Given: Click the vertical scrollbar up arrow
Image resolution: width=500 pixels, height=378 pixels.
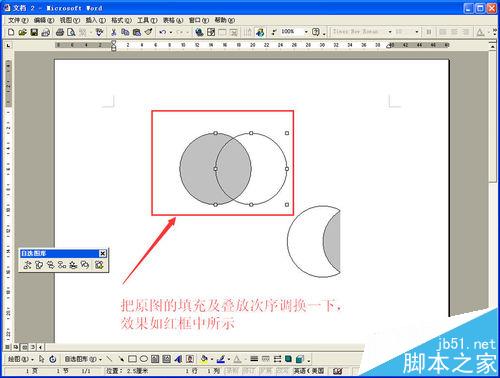Looking at the screenshot, I should 492,46.
